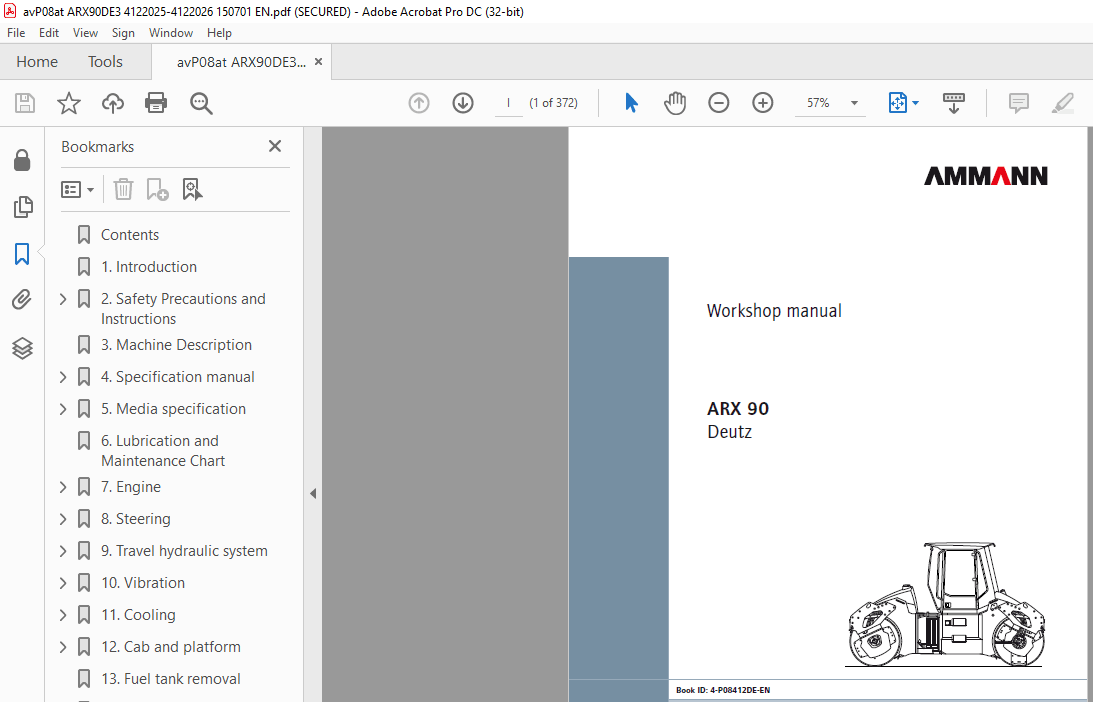
Task: Jump to 13. Fuel tank removal bookmark
Action: click(170, 679)
